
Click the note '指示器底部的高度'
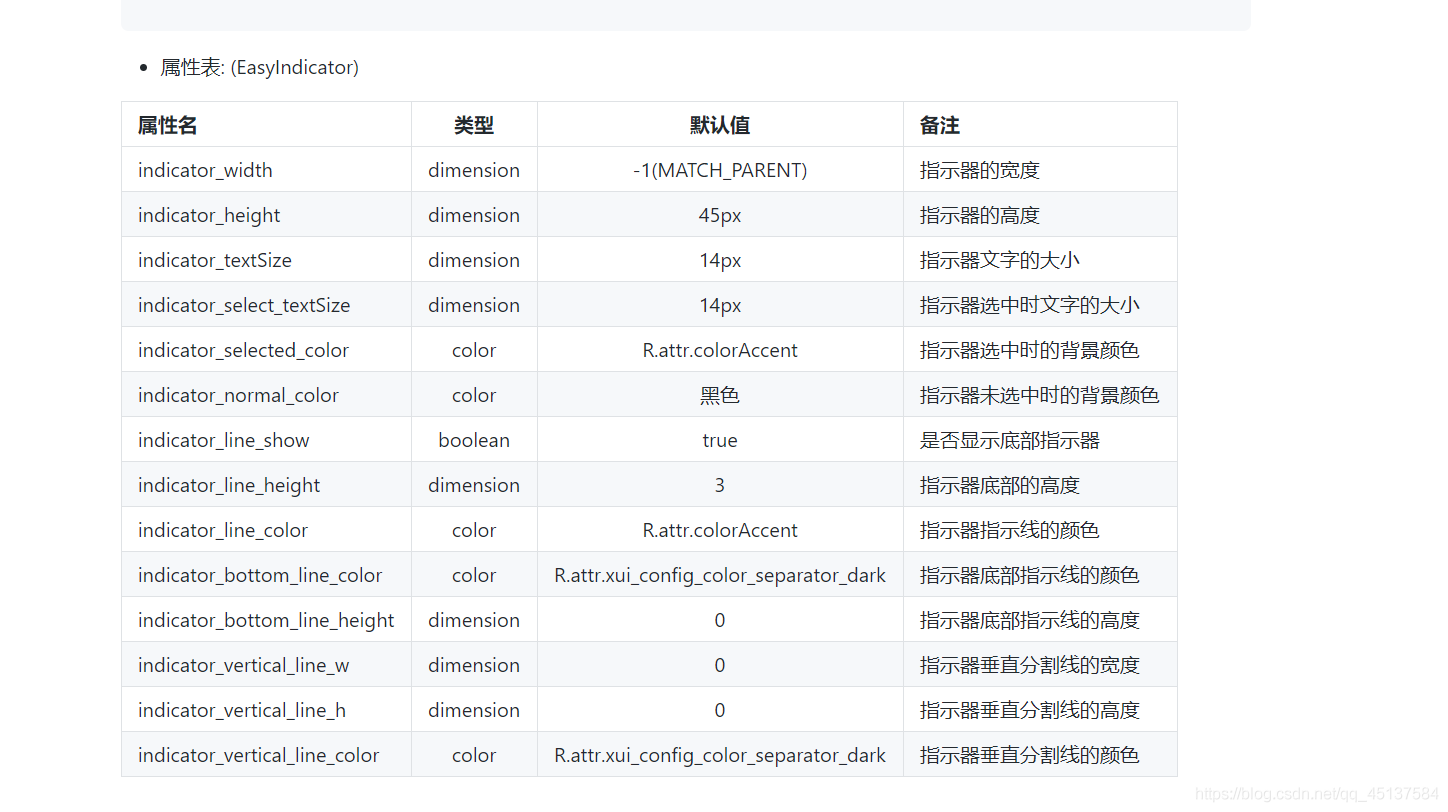pos(1000,485)
